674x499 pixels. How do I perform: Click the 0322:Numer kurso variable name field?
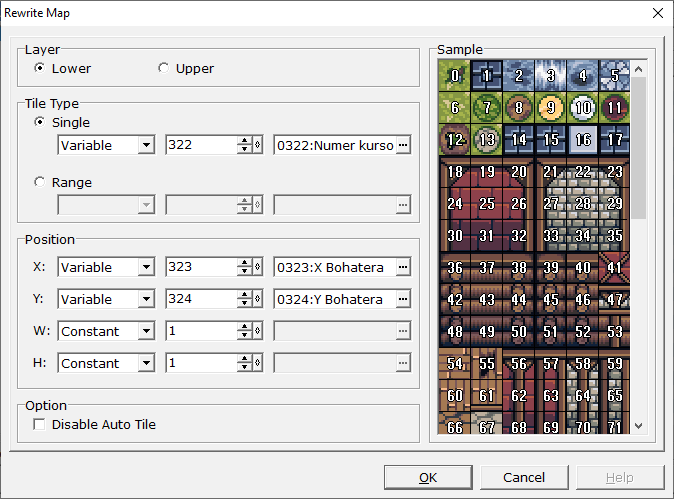pyautogui.click(x=335, y=145)
